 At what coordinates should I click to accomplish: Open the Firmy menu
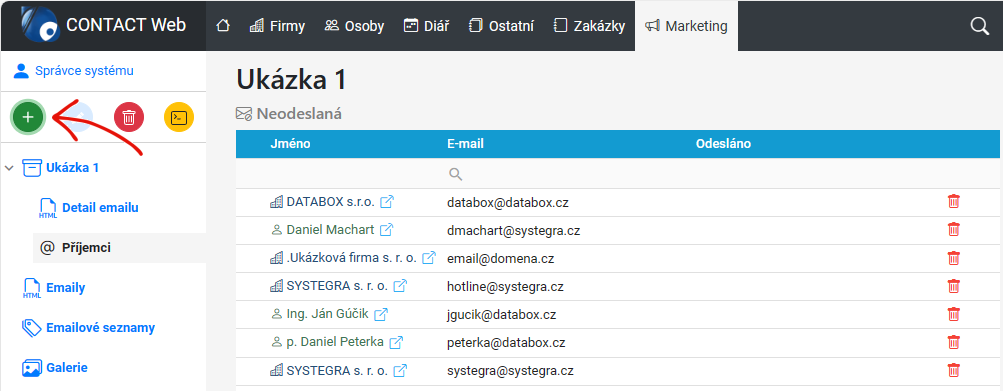pos(277,26)
